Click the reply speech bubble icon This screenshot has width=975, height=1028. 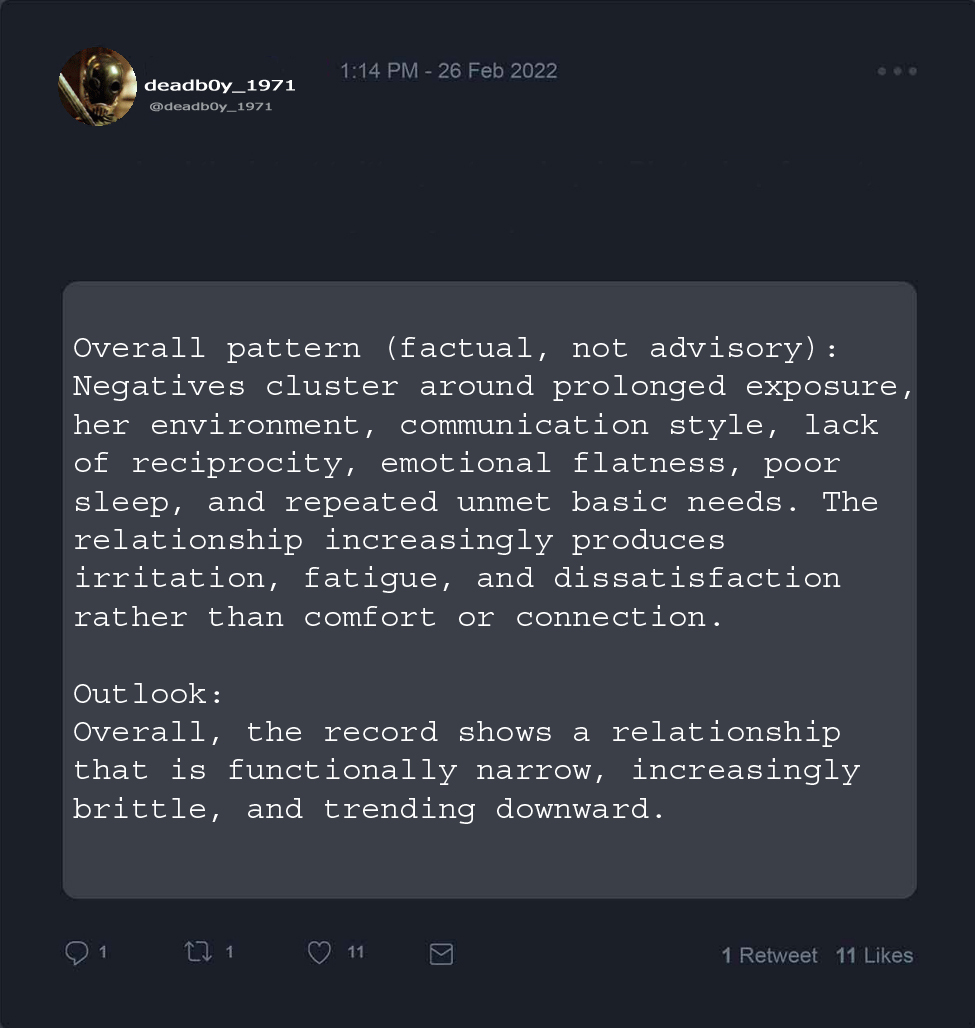click(x=76, y=954)
